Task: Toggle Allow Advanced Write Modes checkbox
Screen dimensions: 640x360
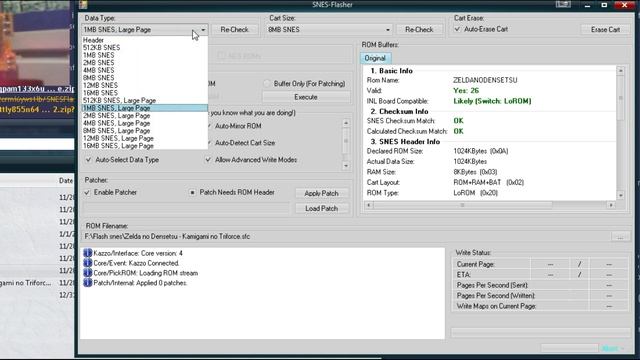Action: [208, 160]
